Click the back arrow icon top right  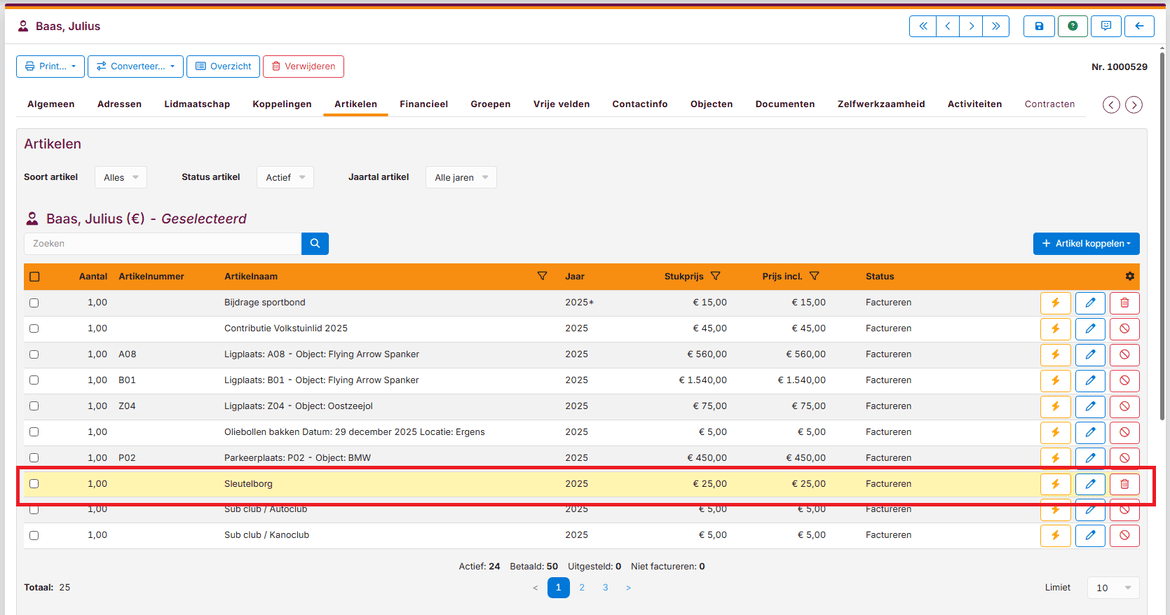[1139, 26]
